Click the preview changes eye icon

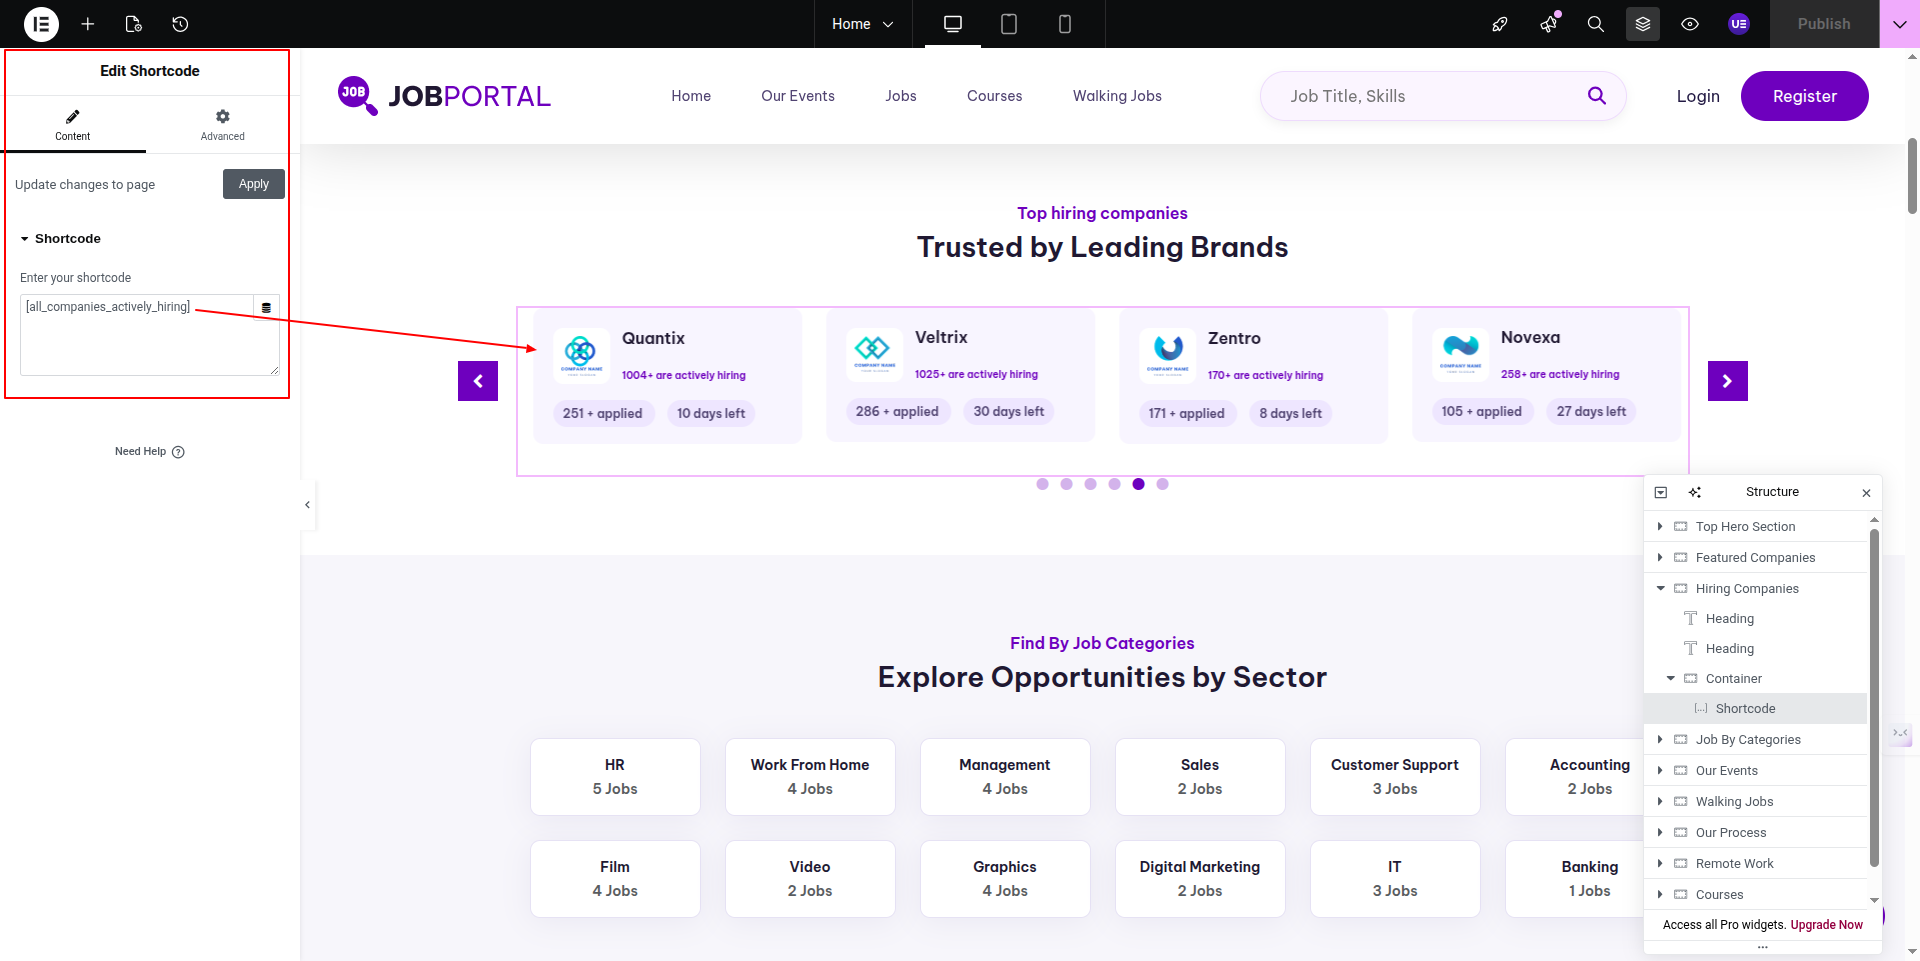tap(1689, 24)
